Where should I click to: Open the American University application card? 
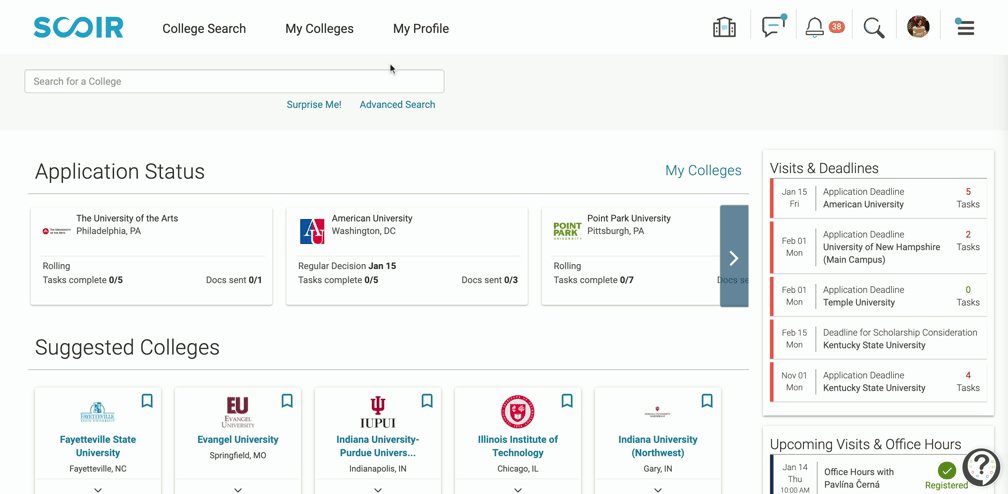tap(407, 256)
